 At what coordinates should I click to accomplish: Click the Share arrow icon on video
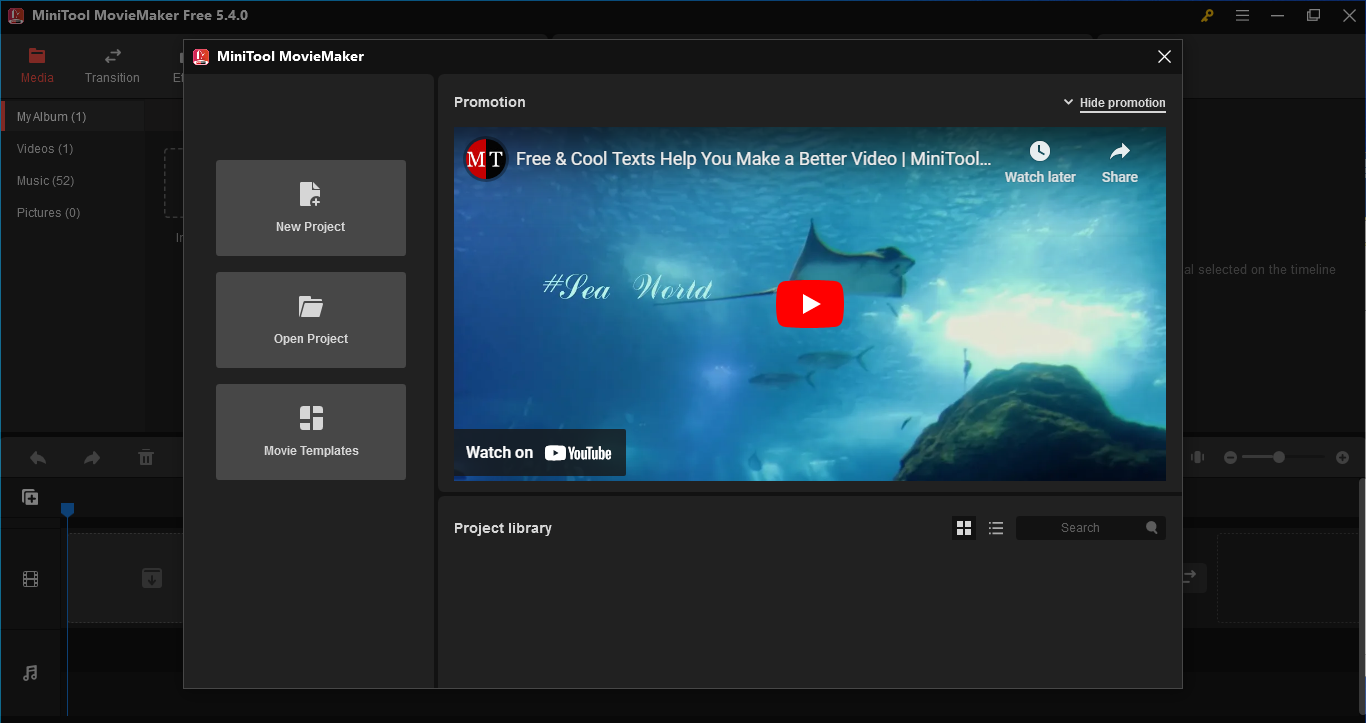[x=1120, y=151]
